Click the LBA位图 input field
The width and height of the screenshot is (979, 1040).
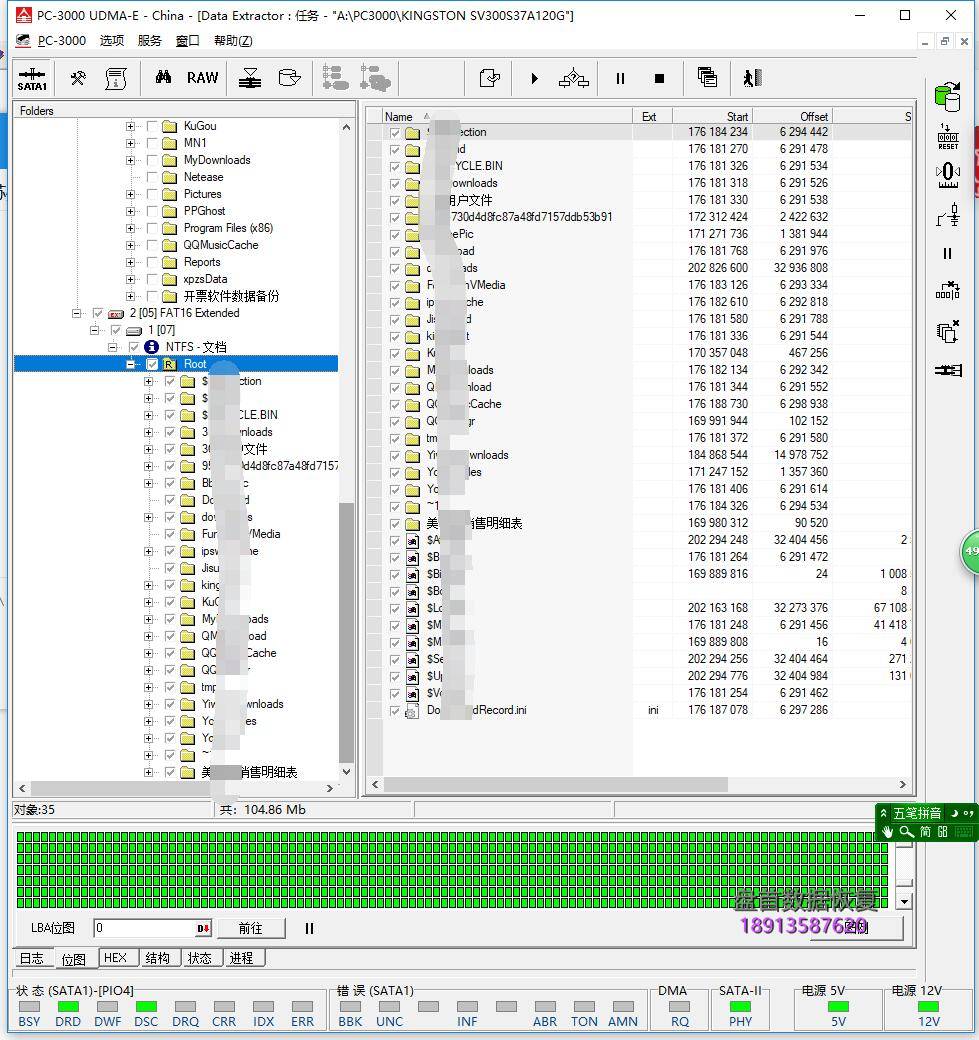pyautogui.click(x=145, y=928)
